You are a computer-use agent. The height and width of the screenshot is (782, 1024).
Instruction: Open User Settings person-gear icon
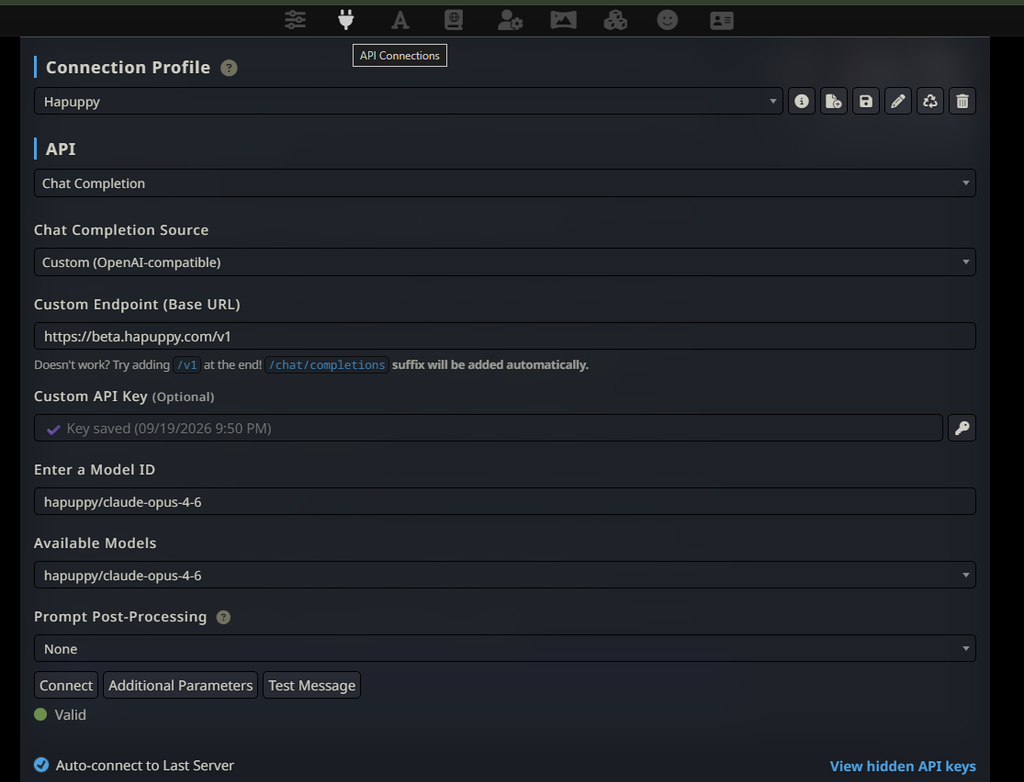(x=510, y=20)
